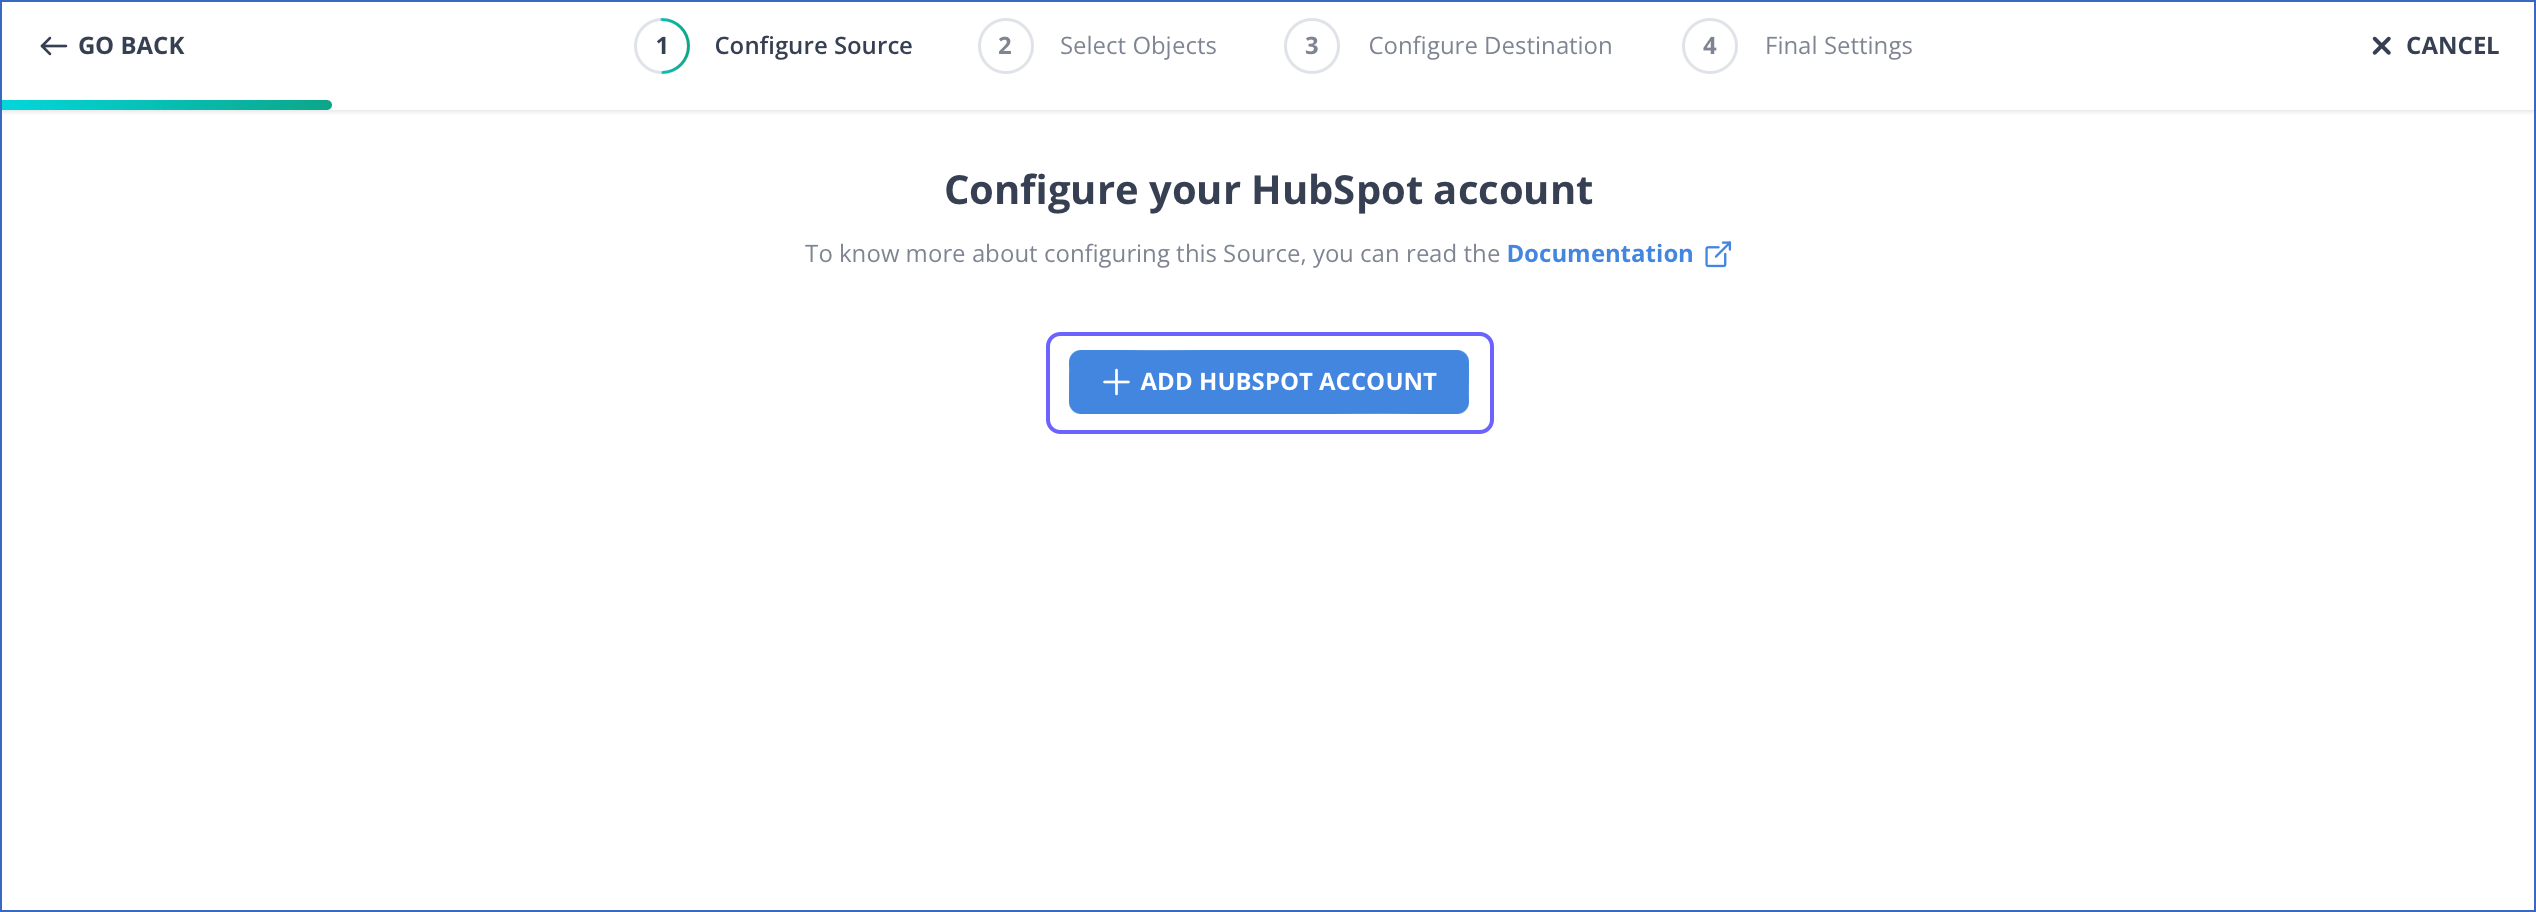This screenshot has width=2536, height=912.
Task: Go to the Select Objects step label
Action: [1138, 46]
